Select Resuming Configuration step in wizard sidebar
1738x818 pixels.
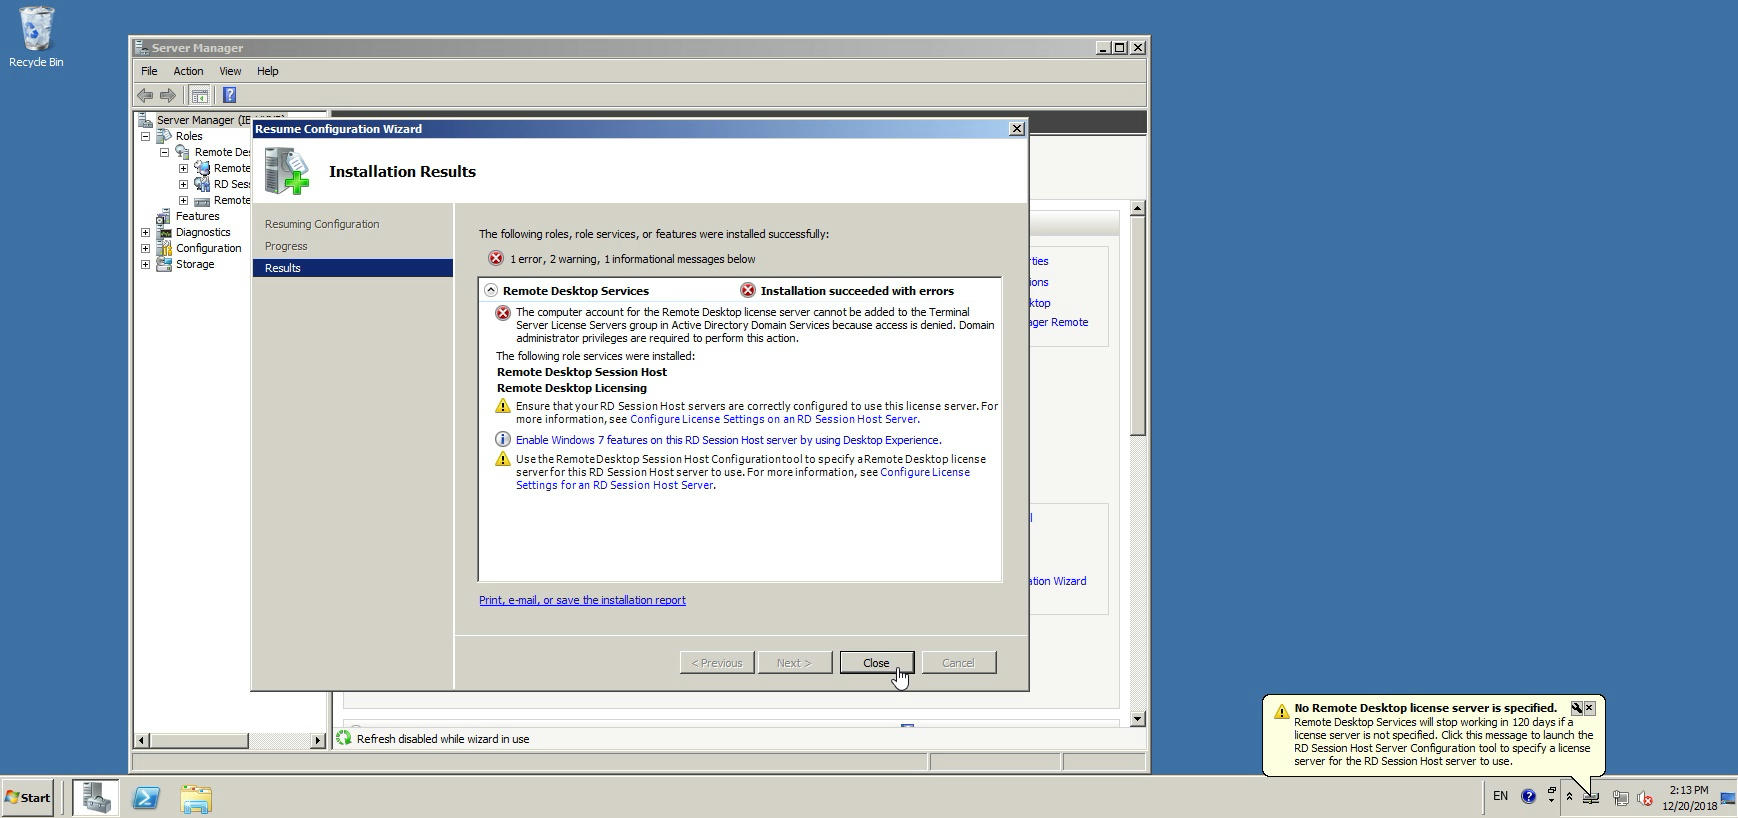[322, 224]
